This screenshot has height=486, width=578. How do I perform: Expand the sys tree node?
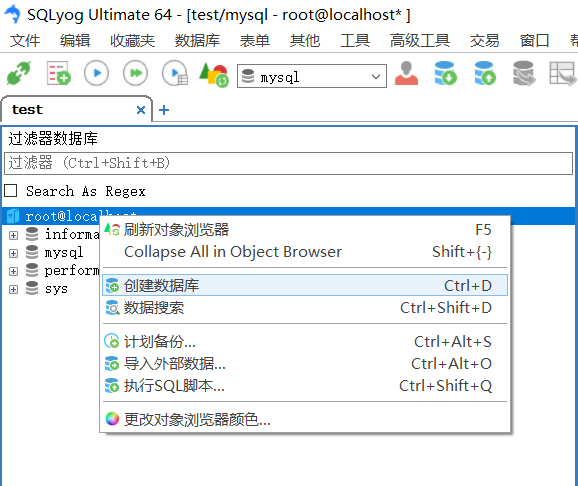[x=13, y=289]
